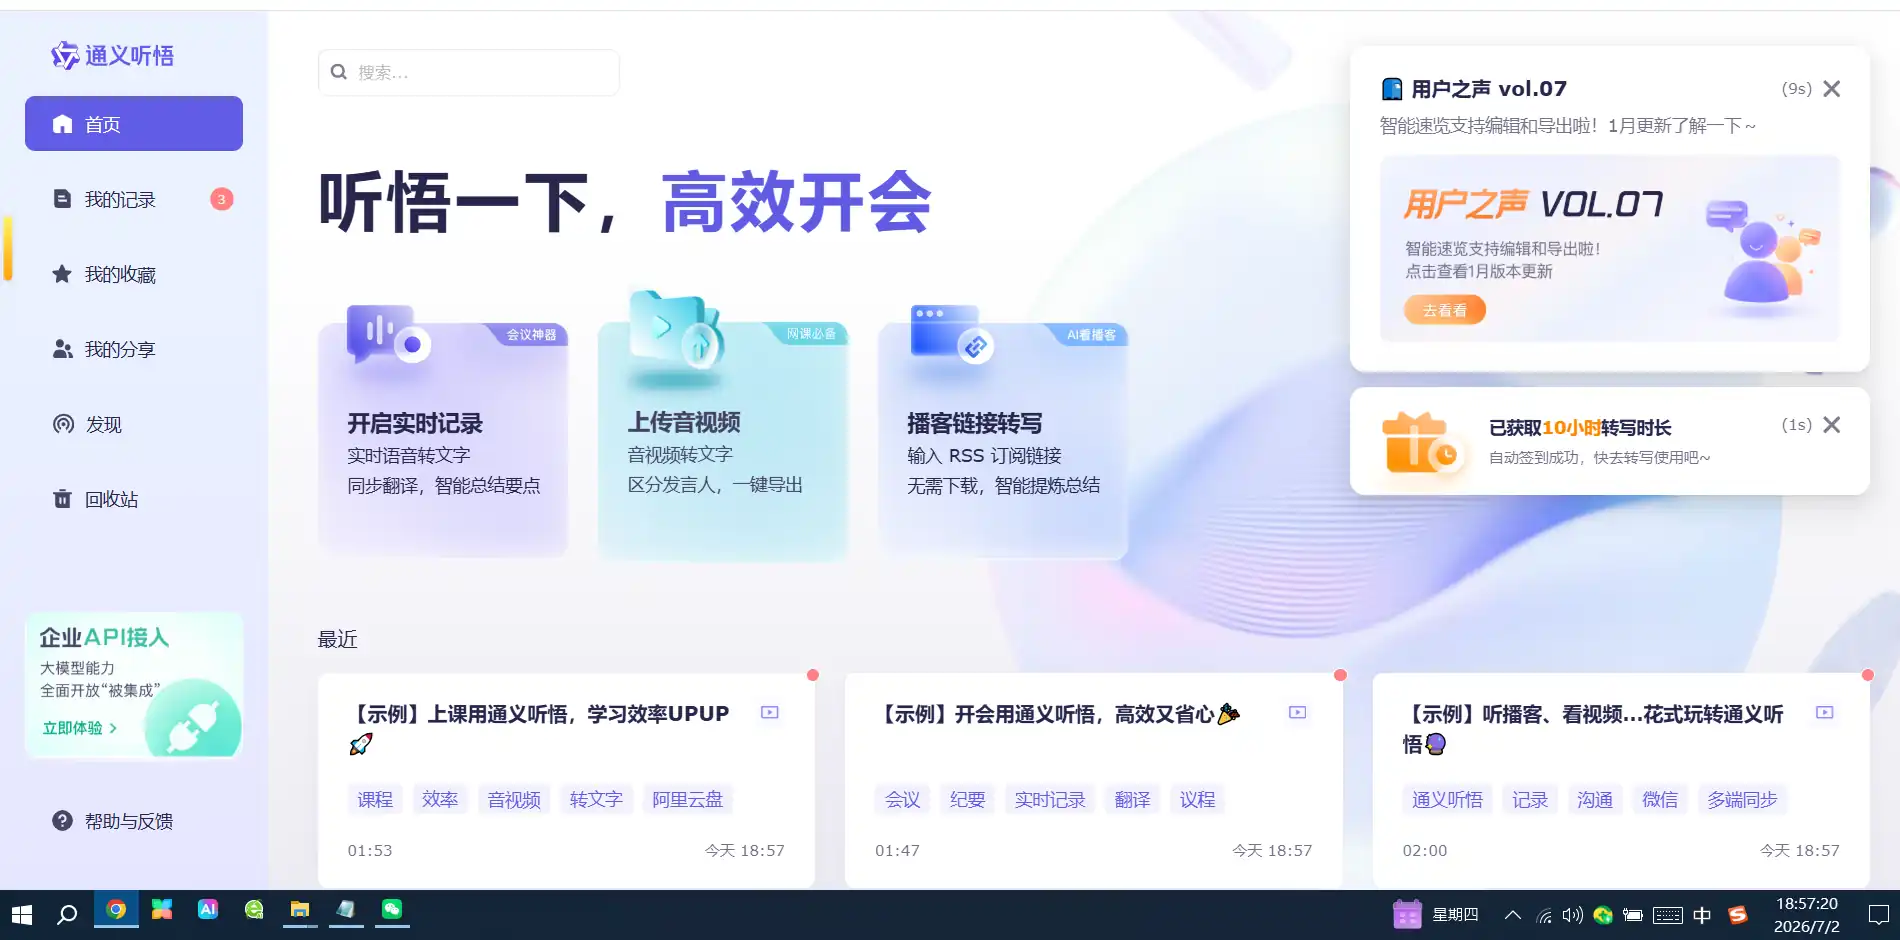Open the 首页 home menu item
1900x940 pixels.
[x=134, y=124]
